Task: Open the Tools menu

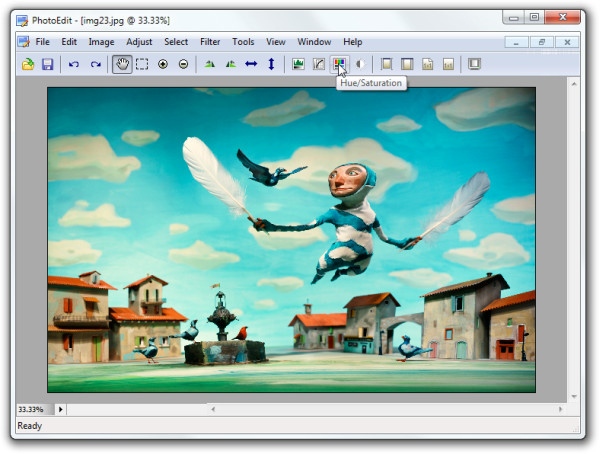Action: click(243, 42)
